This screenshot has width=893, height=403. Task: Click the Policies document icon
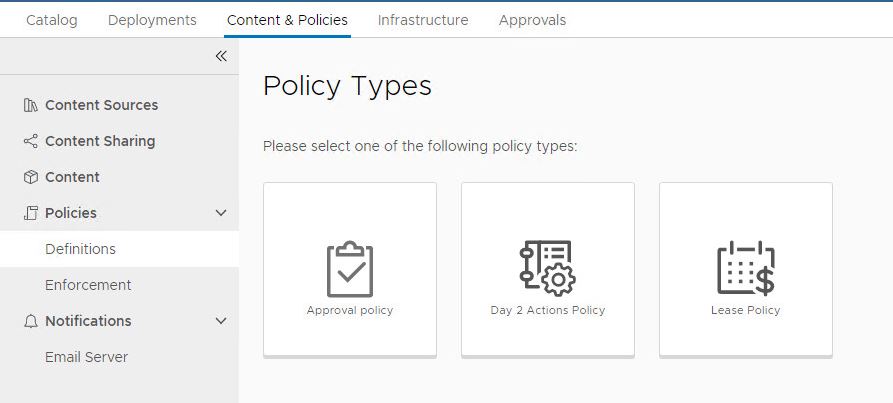[x=30, y=213]
